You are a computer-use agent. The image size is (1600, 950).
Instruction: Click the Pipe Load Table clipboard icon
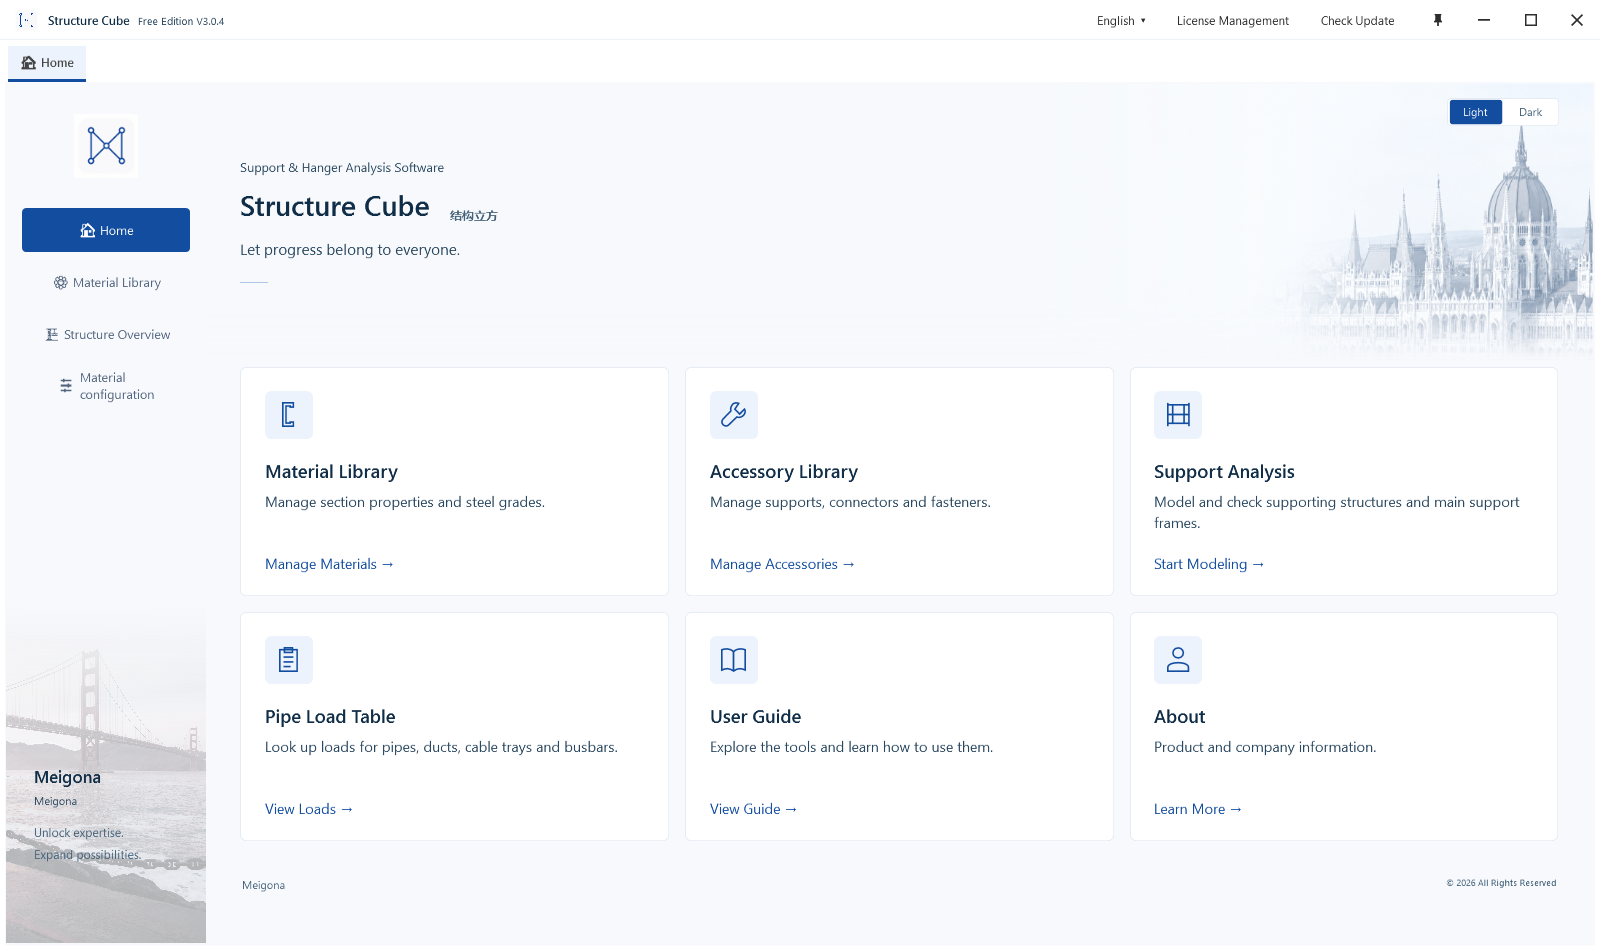(x=289, y=660)
